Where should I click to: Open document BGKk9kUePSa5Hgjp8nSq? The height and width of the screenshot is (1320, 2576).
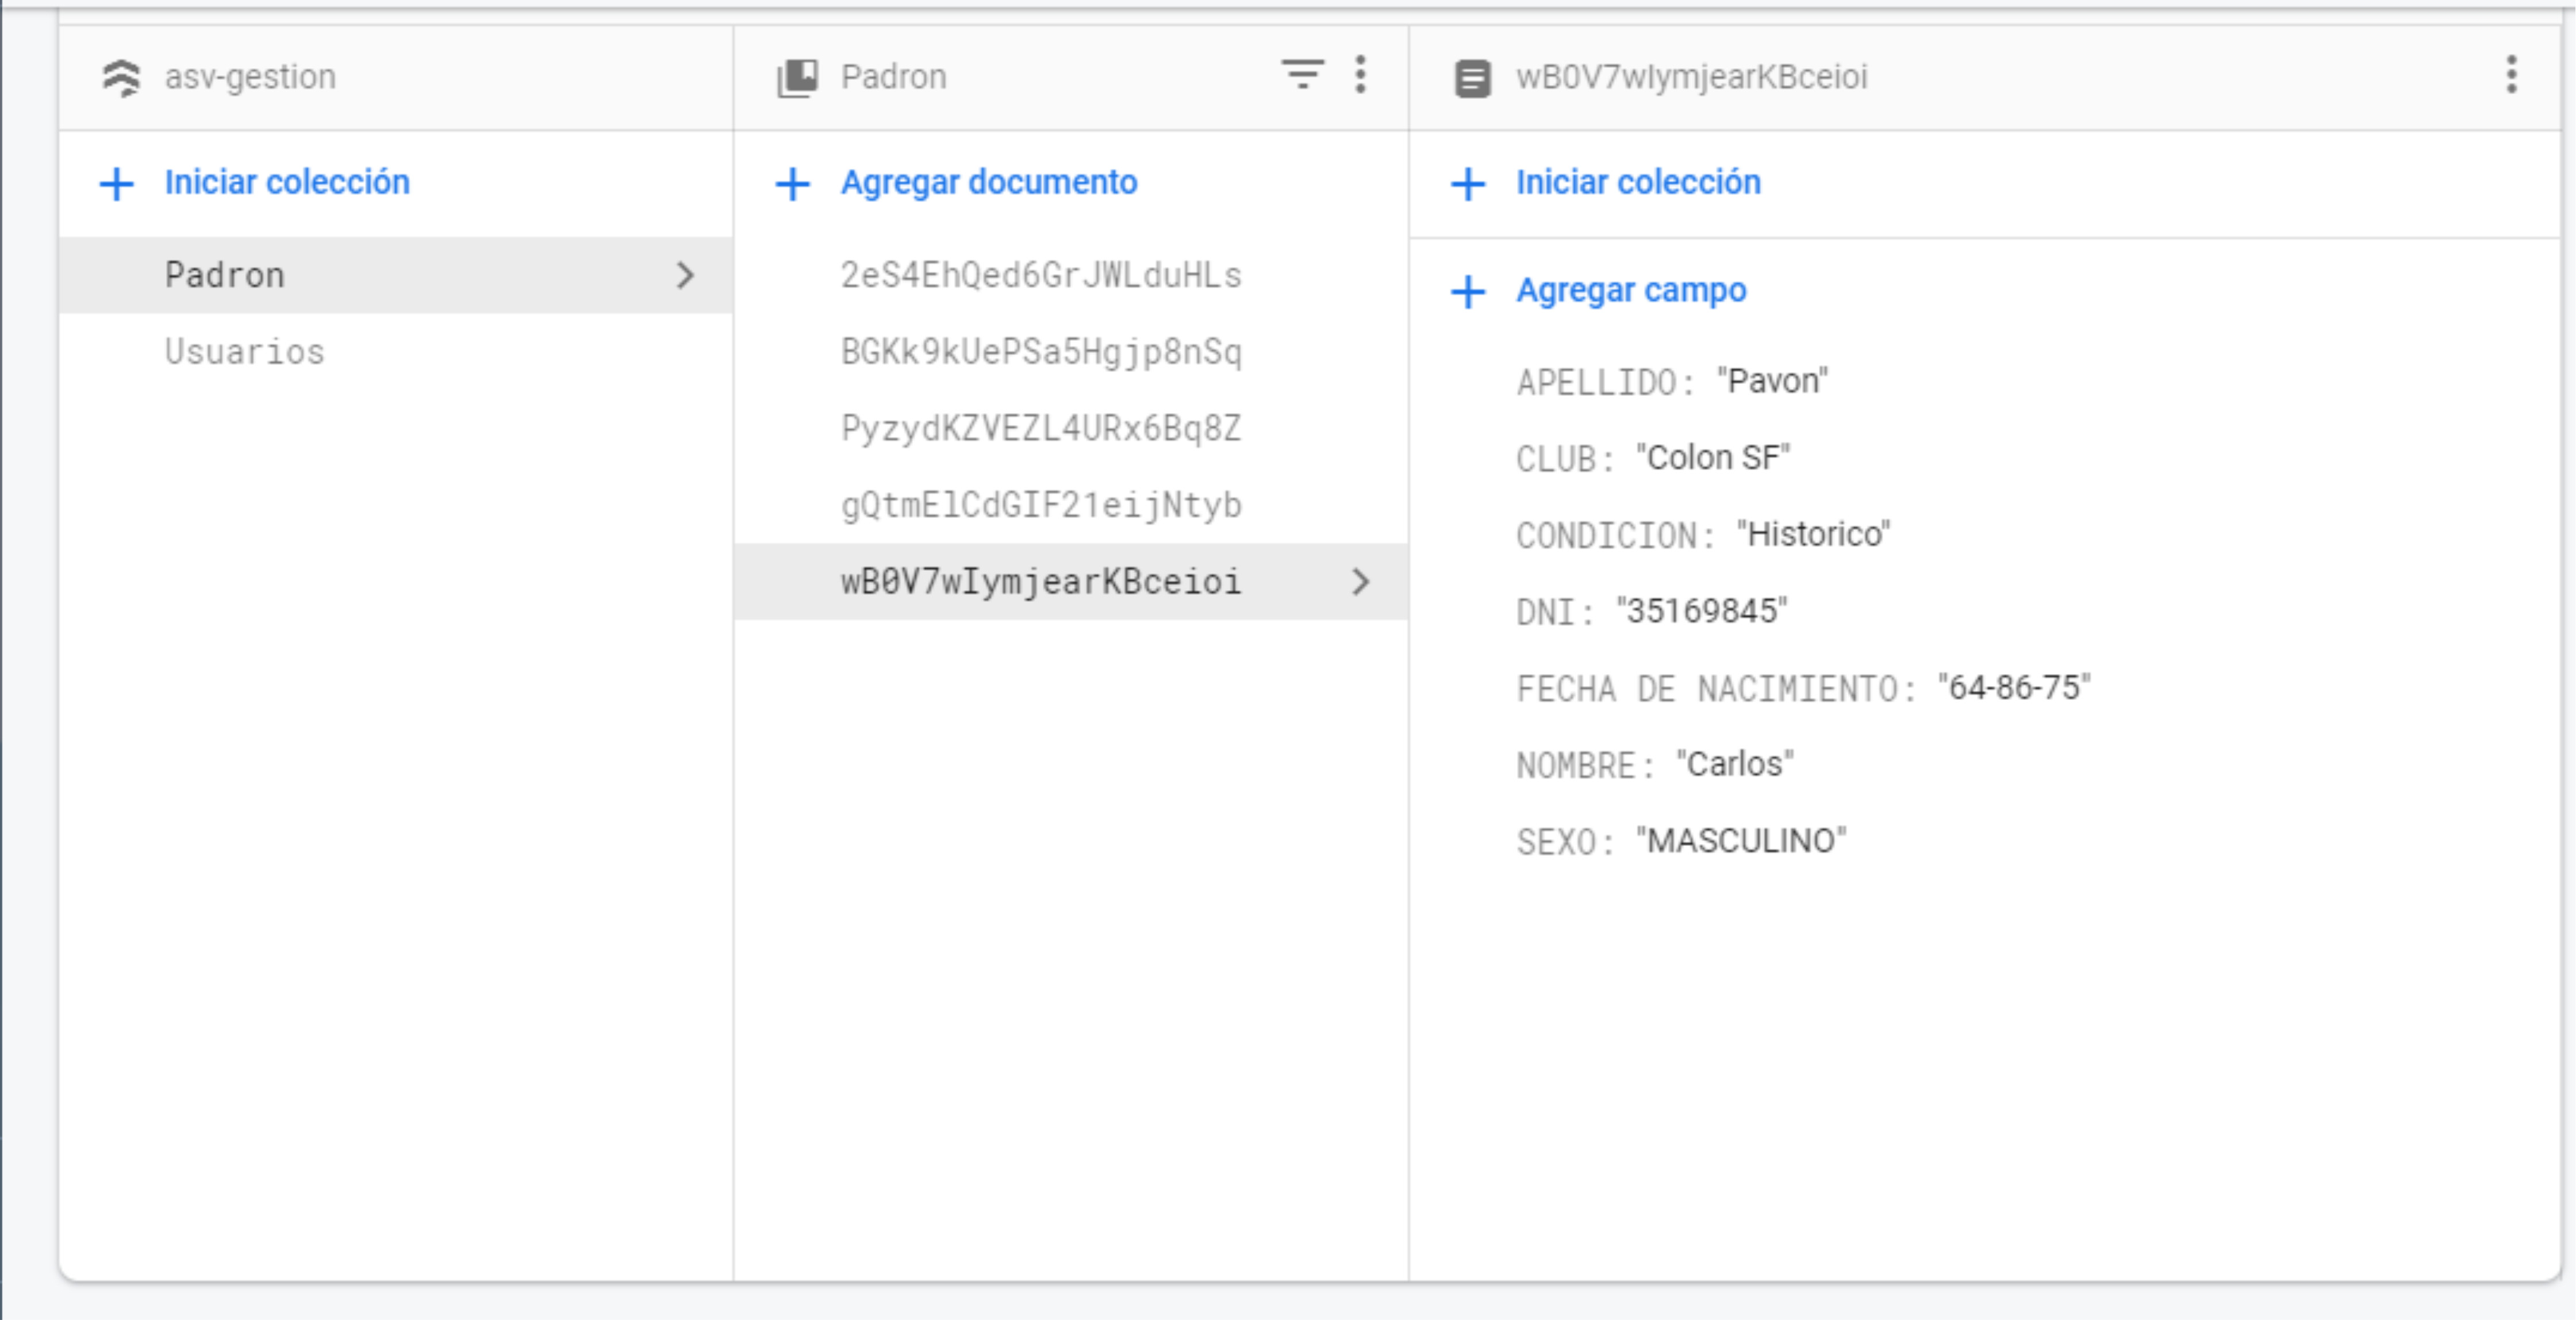[x=1041, y=352]
